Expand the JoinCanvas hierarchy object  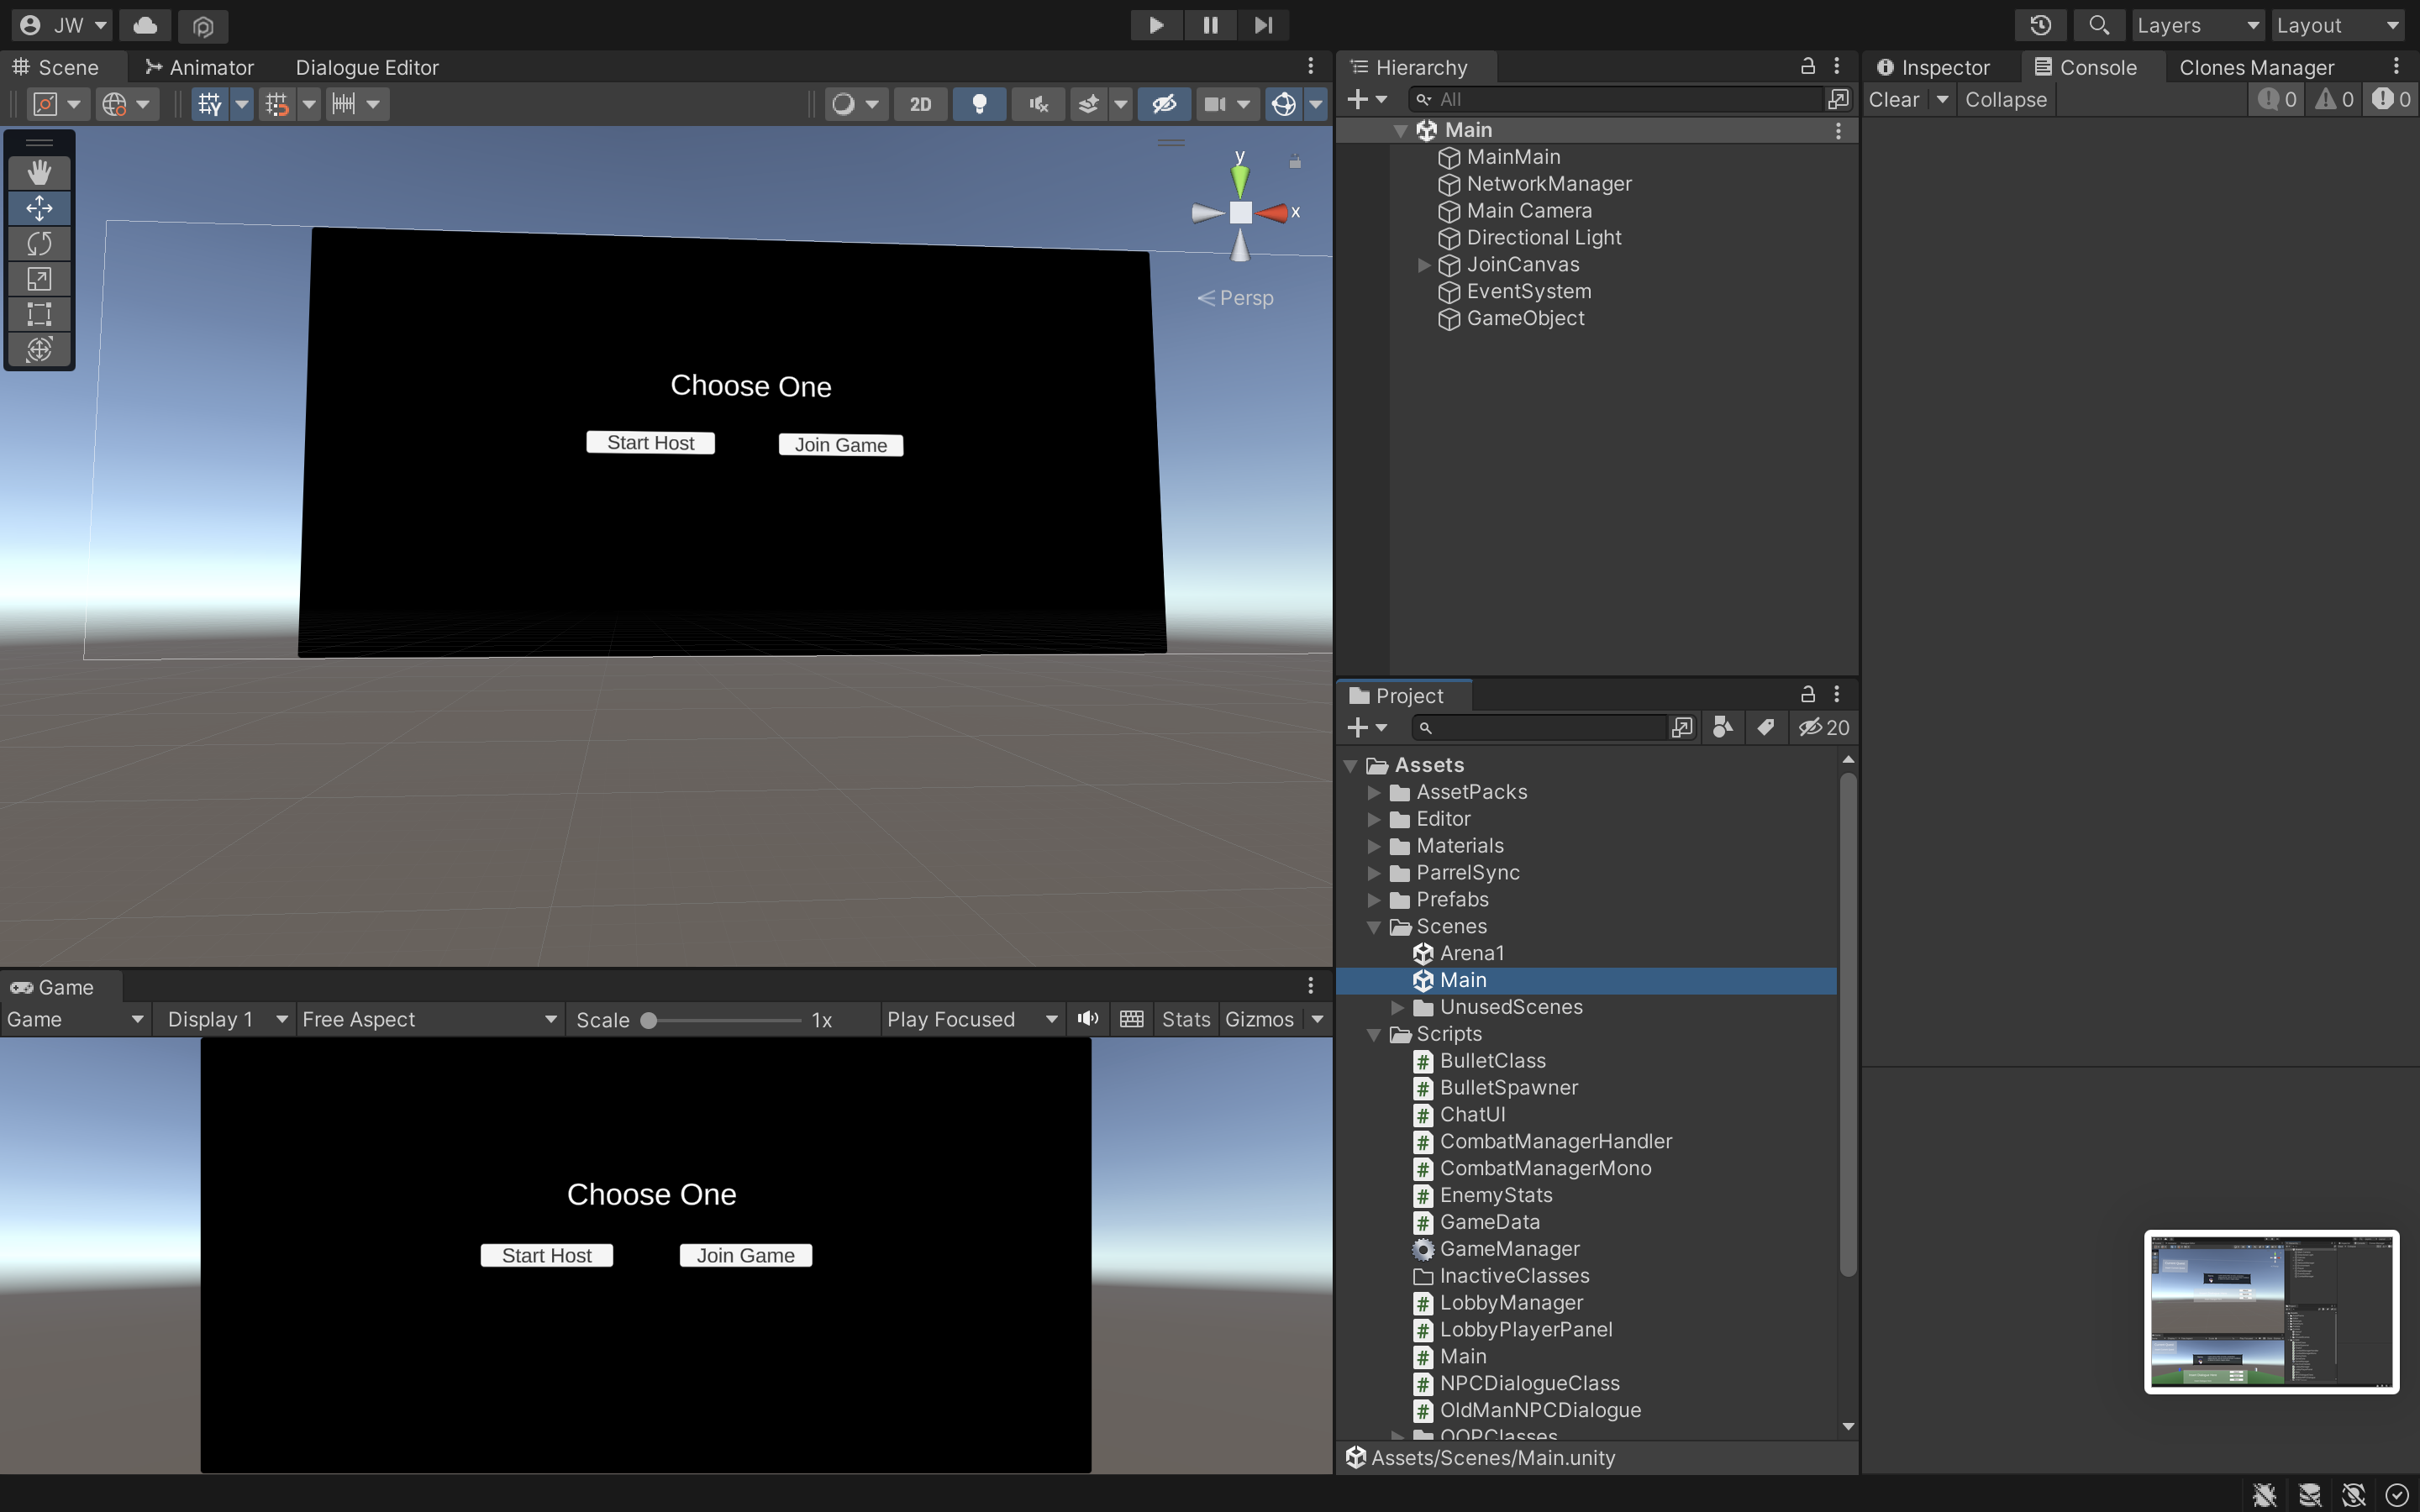coord(1424,265)
